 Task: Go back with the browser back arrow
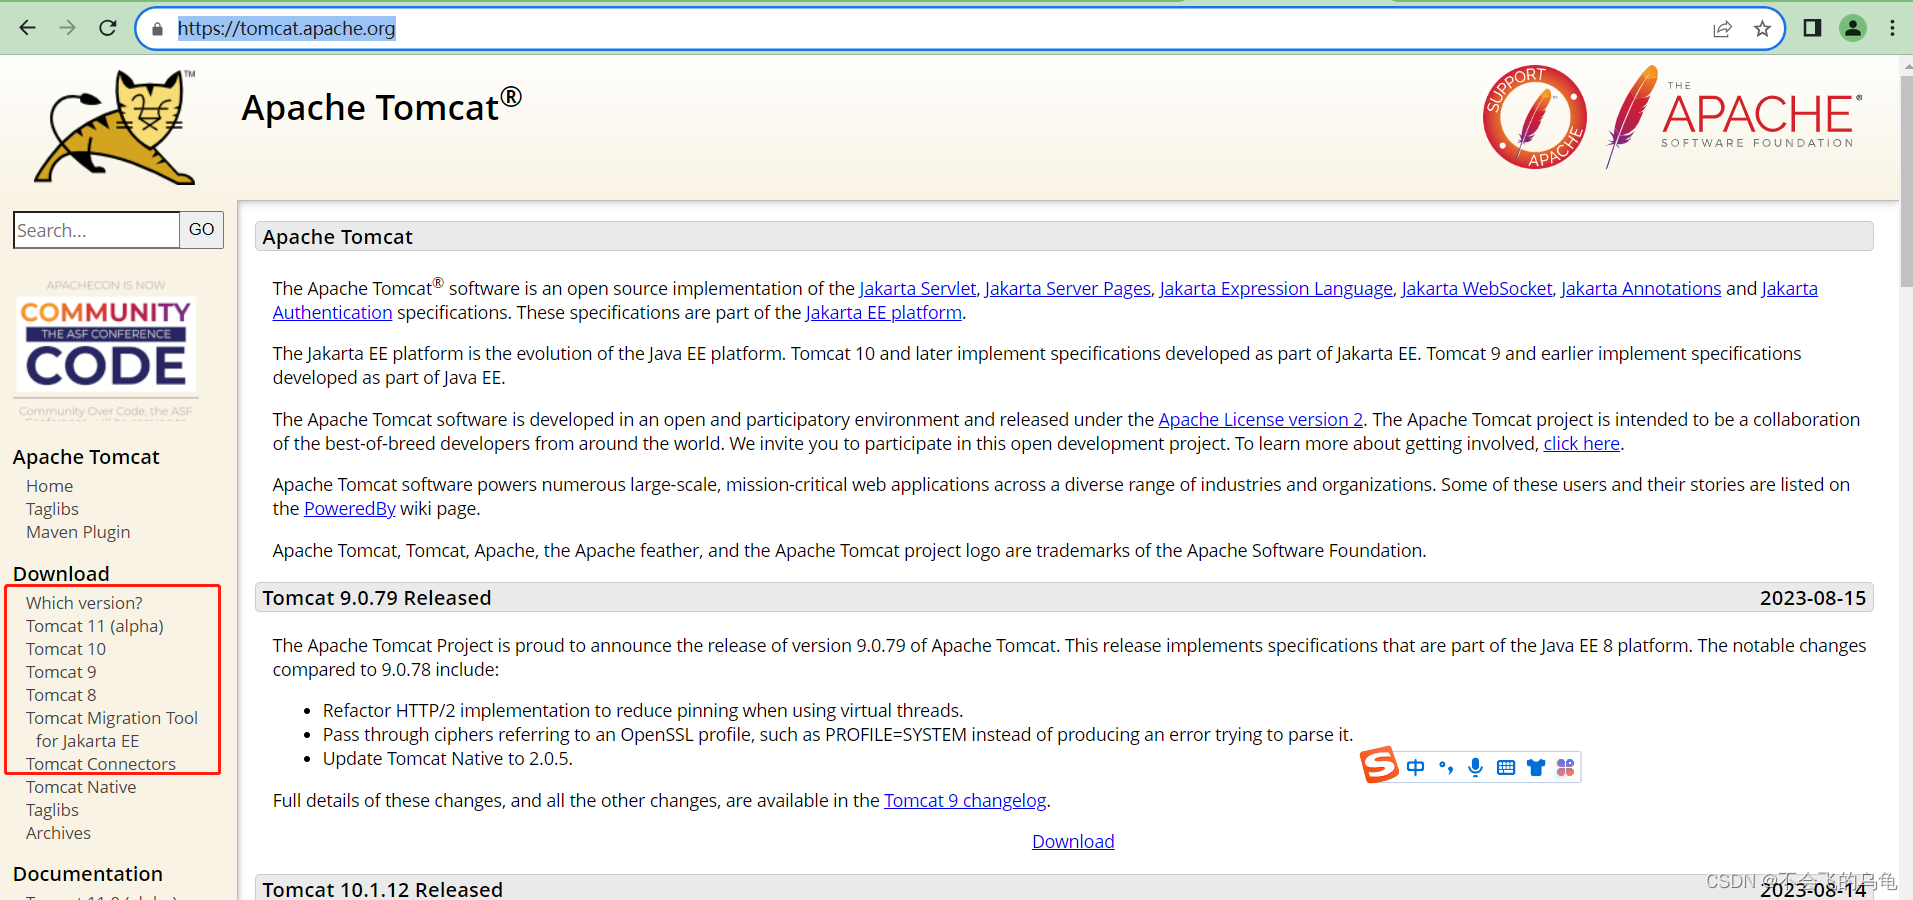point(27,28)
